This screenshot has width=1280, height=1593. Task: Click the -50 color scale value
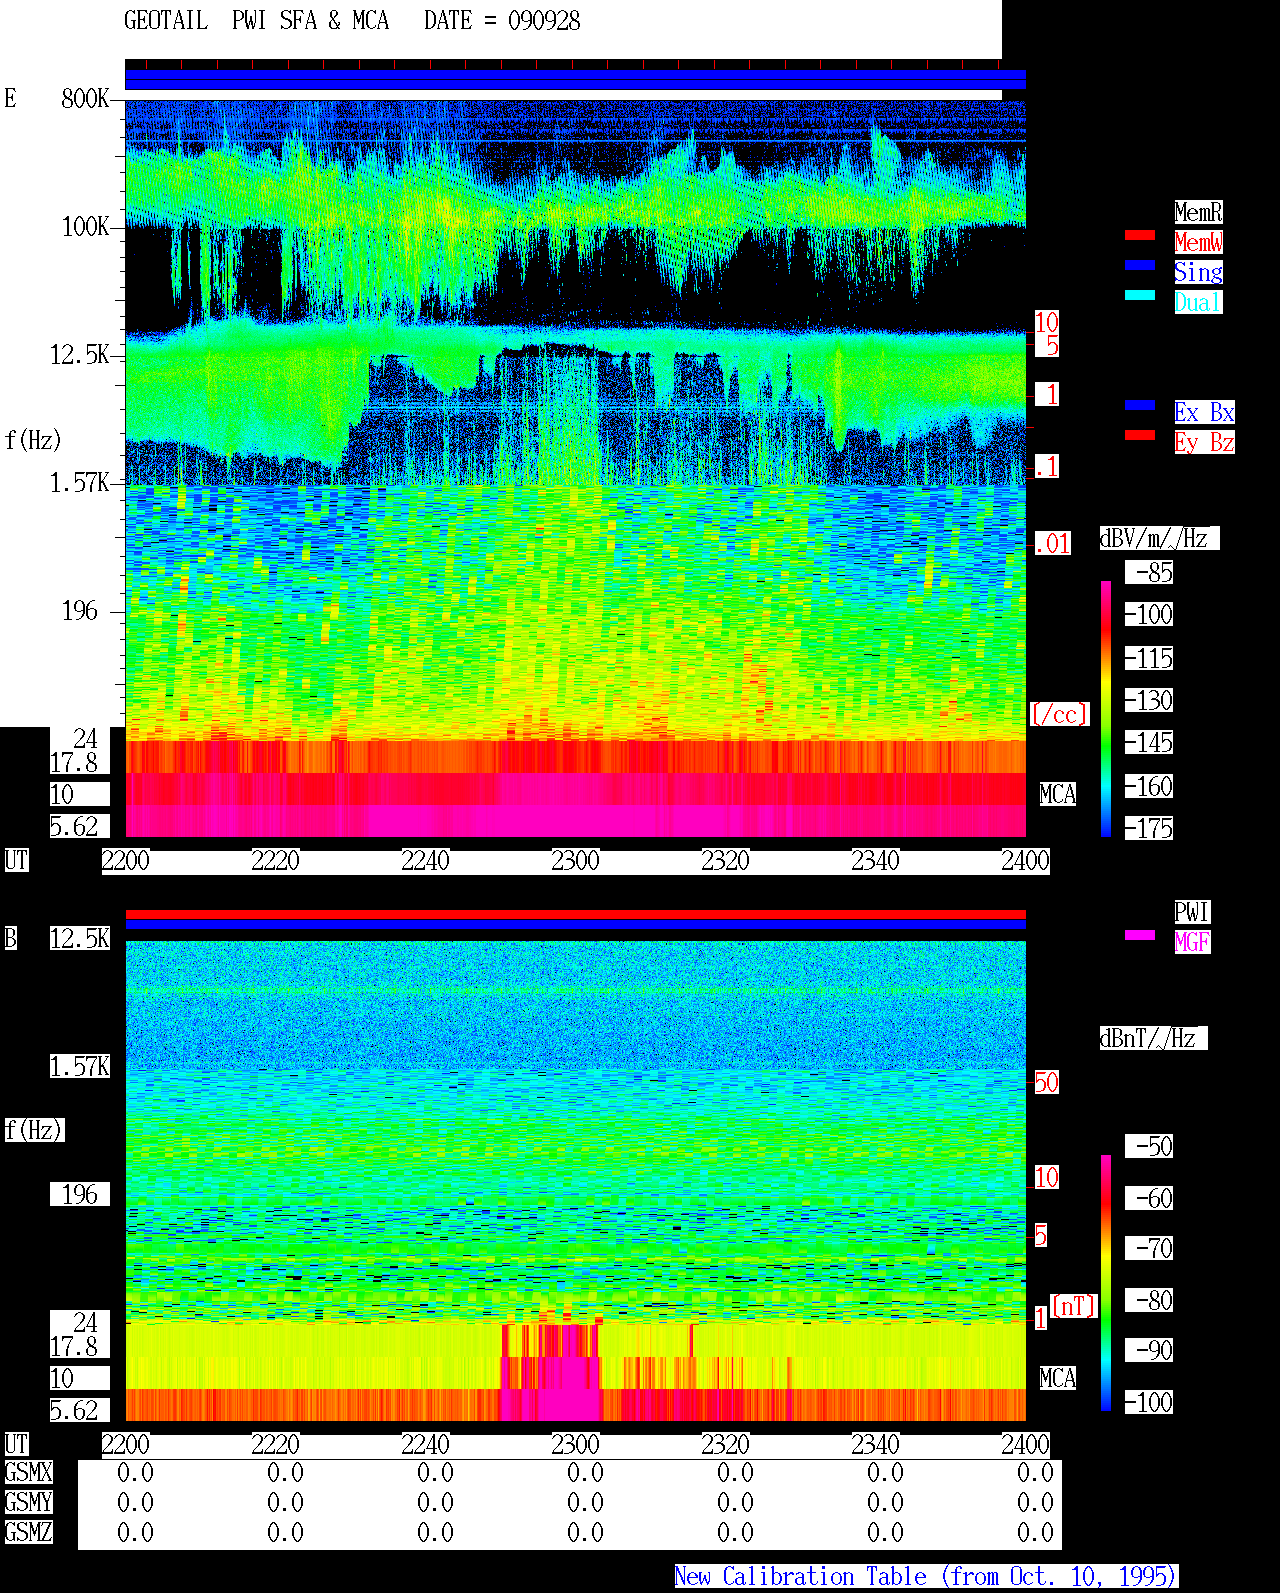[x=1150, y=1146]
